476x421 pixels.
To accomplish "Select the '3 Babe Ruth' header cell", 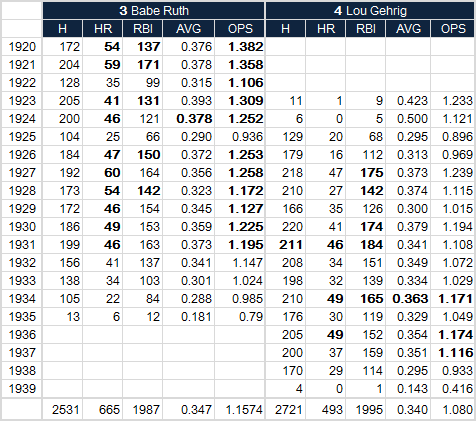I will [153, 10].
